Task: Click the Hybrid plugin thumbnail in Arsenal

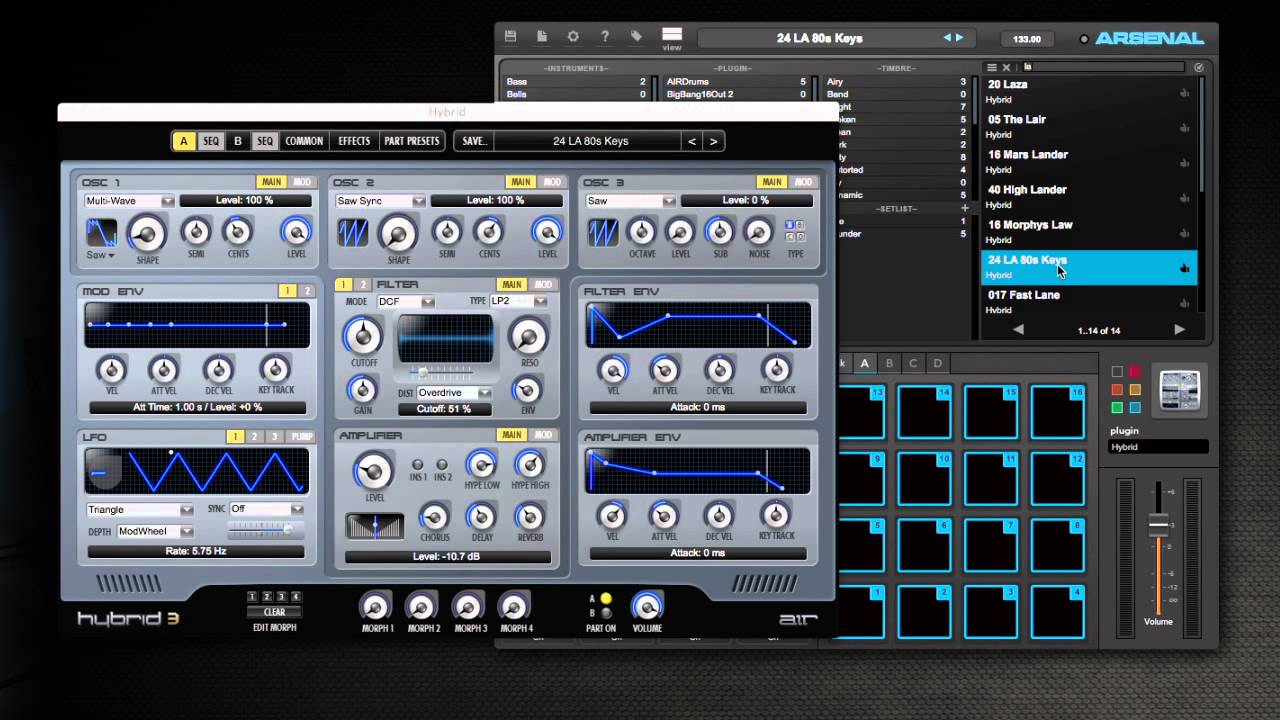Action: (1179, 391)
